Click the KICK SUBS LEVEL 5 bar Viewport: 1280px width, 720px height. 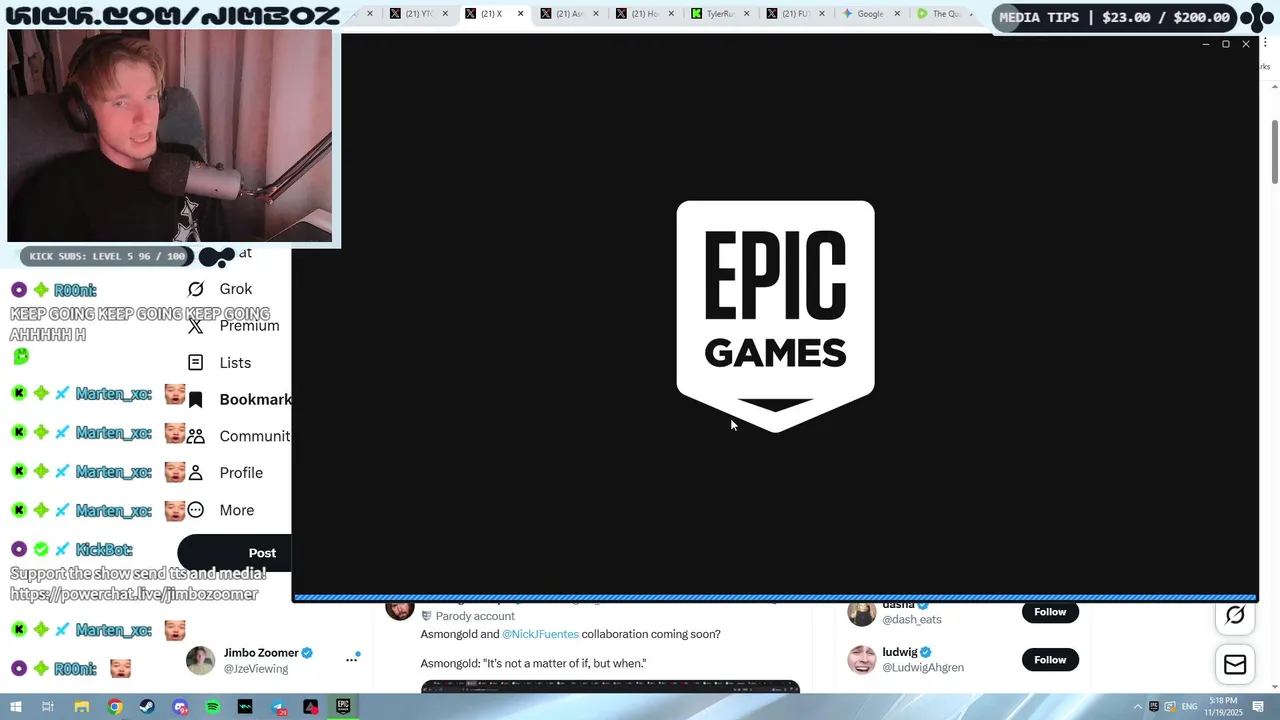tap(107, 256)
